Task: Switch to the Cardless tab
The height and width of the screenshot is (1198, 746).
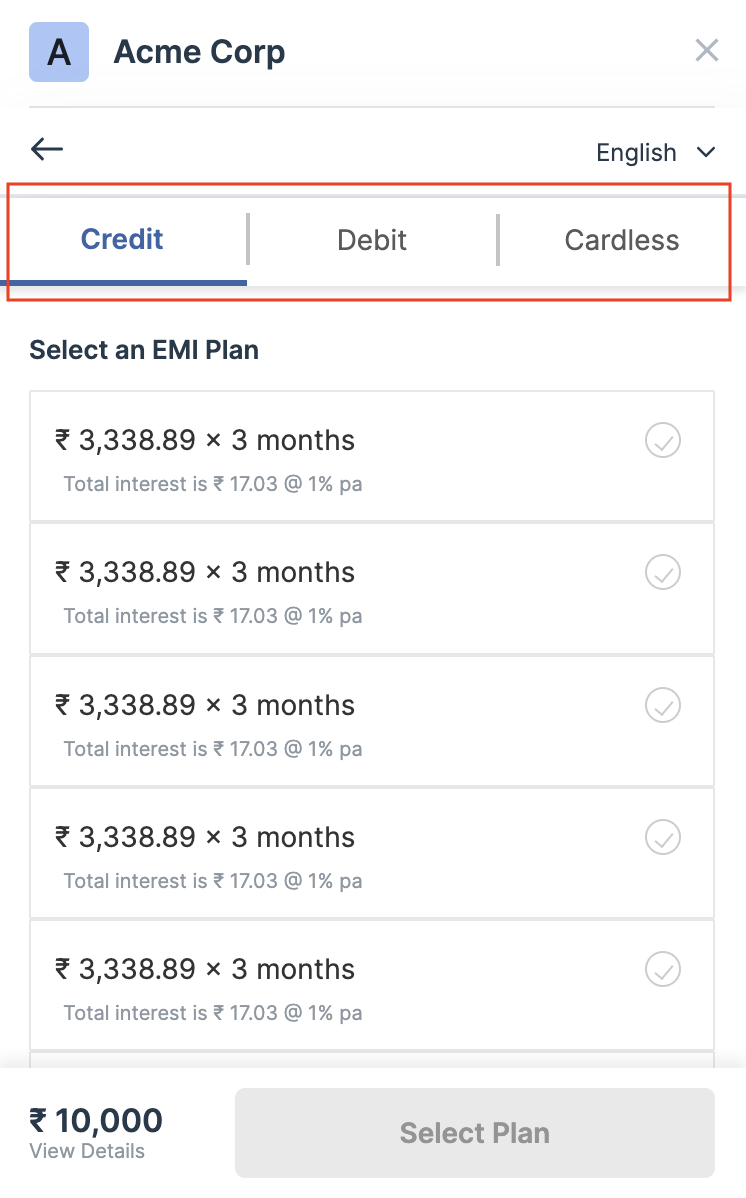Action: [622, 240]
